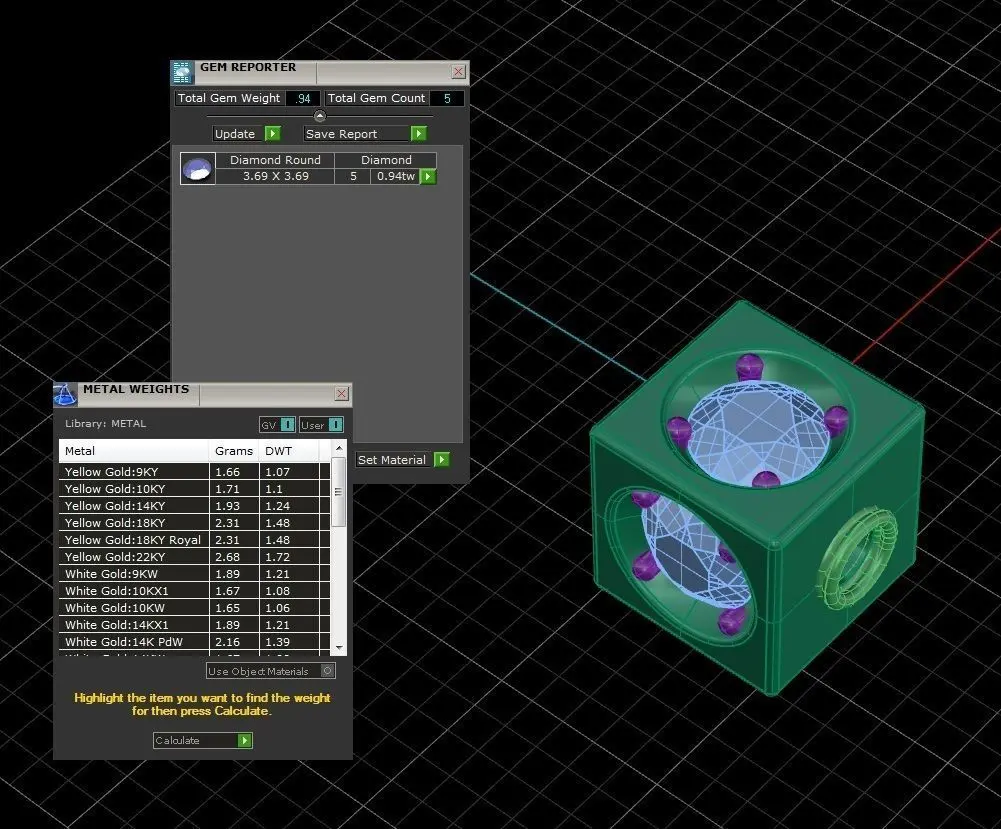Click the Diamond Round shape cell
This screenshot has height=829, width=1001.
(275, 160)
